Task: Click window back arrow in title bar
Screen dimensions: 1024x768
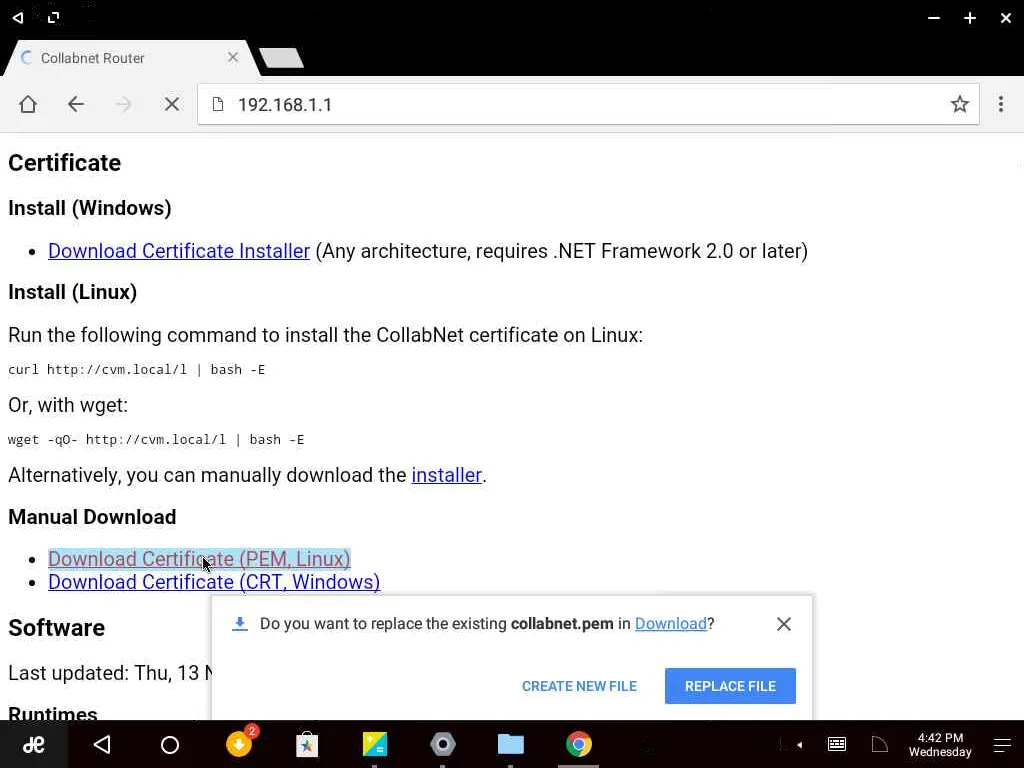Action: [18, 18]
